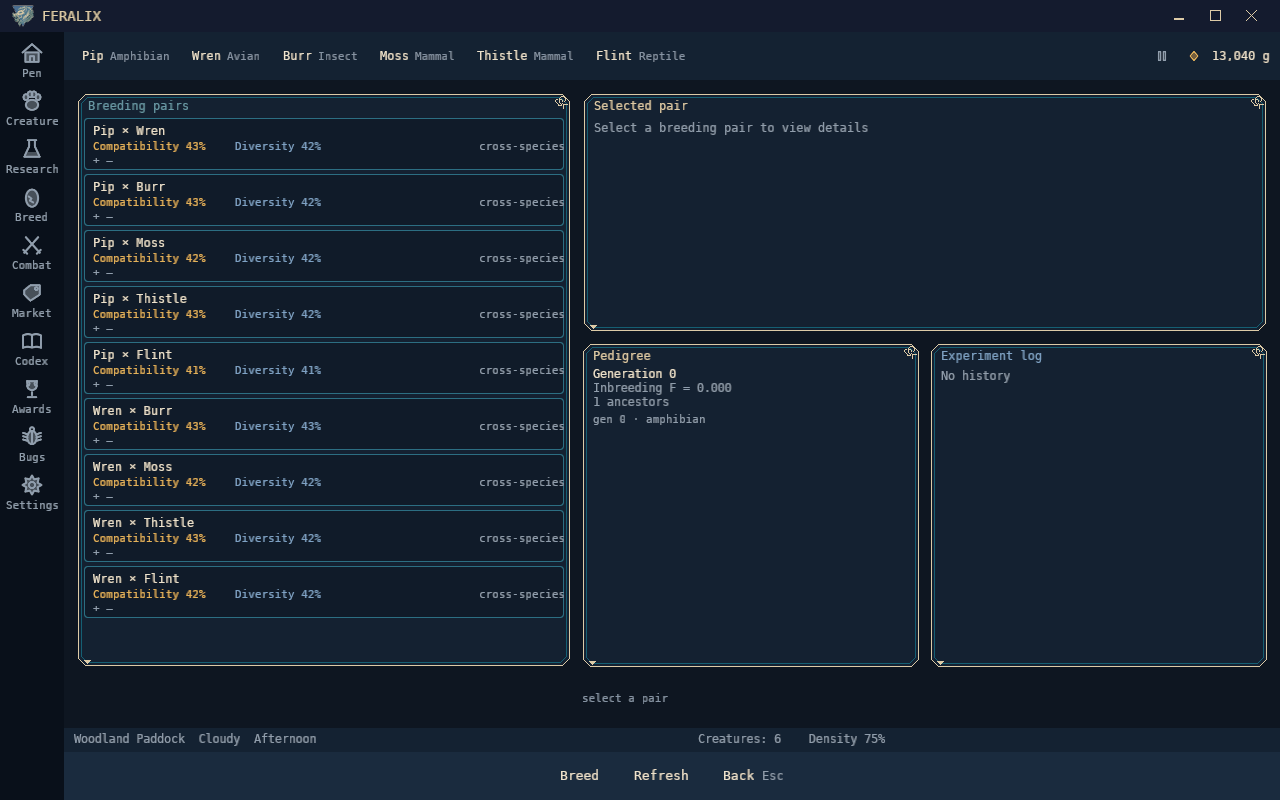Select Thistle Mammal creature tab
1280x800 pixels.
525,56
